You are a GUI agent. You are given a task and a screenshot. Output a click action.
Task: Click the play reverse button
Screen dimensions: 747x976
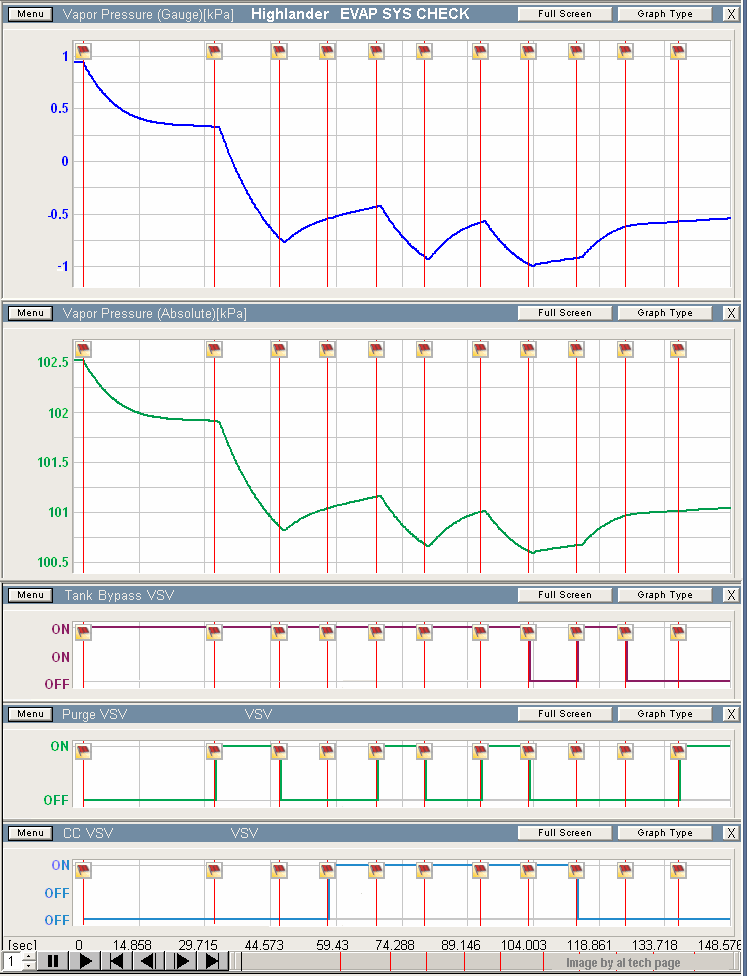(148, 961)
